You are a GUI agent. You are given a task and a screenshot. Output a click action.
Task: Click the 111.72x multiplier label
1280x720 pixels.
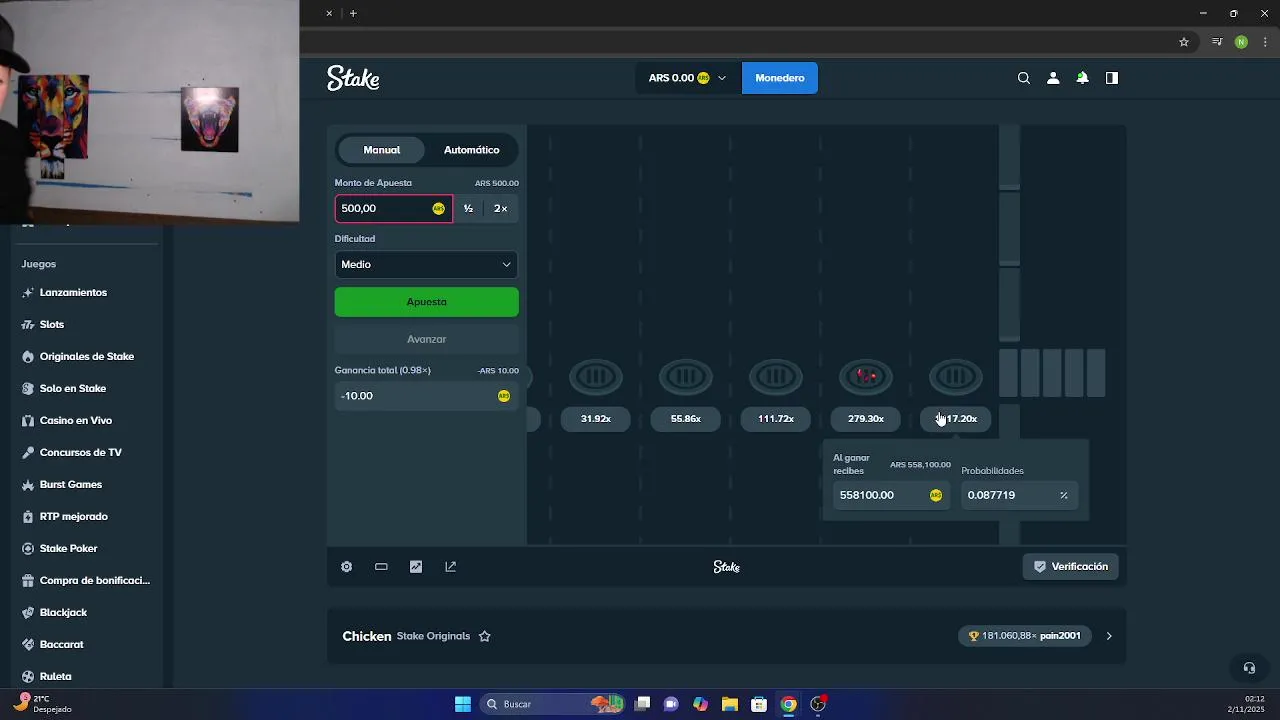tap(776, 419)
